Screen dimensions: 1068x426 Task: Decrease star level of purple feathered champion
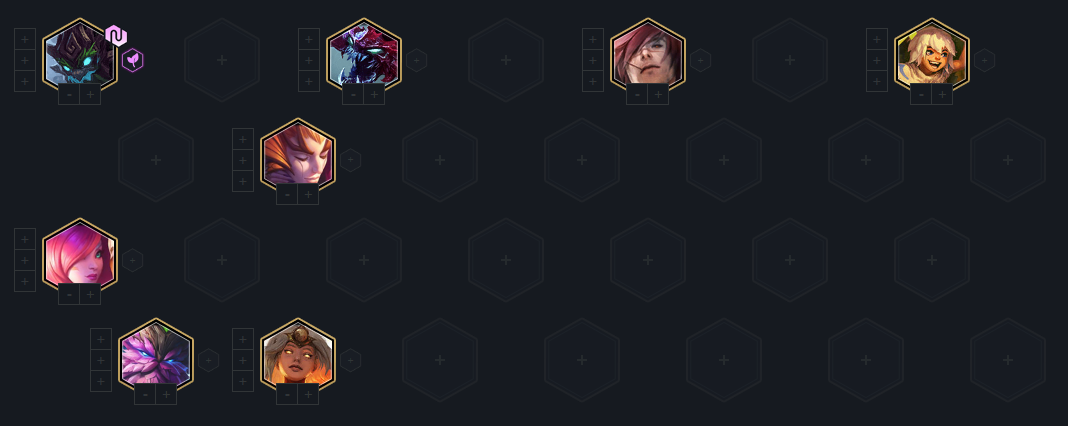pos(145,395)
